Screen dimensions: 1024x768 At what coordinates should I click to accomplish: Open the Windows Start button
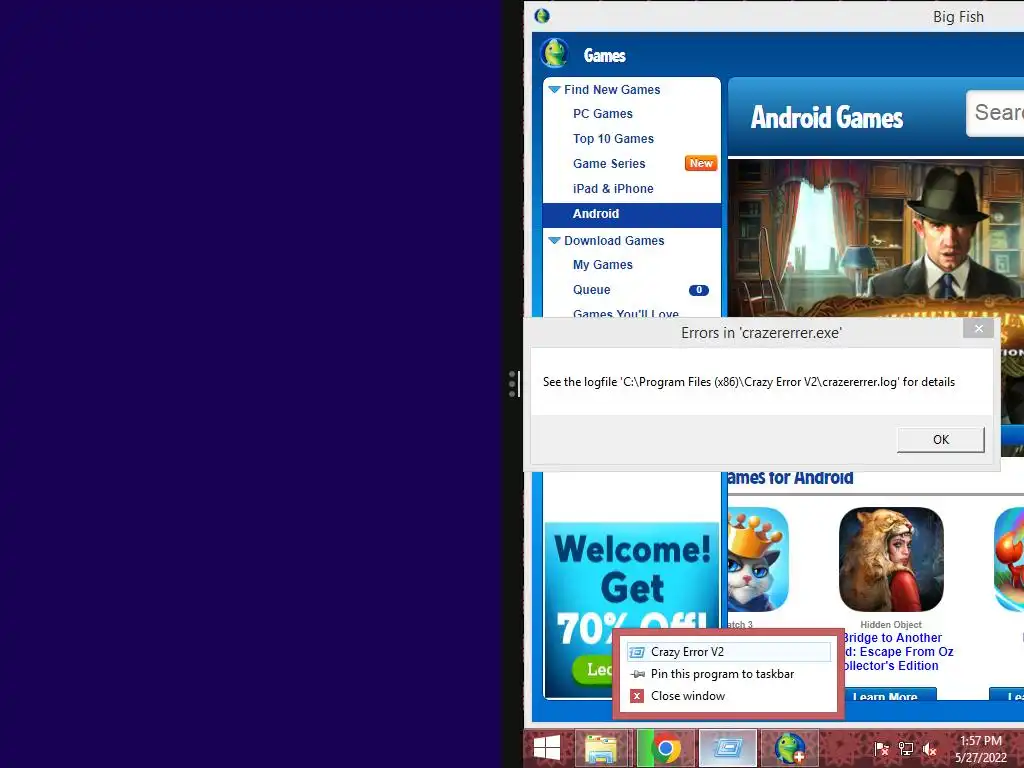pyautogui.click(x=547, y=748)
